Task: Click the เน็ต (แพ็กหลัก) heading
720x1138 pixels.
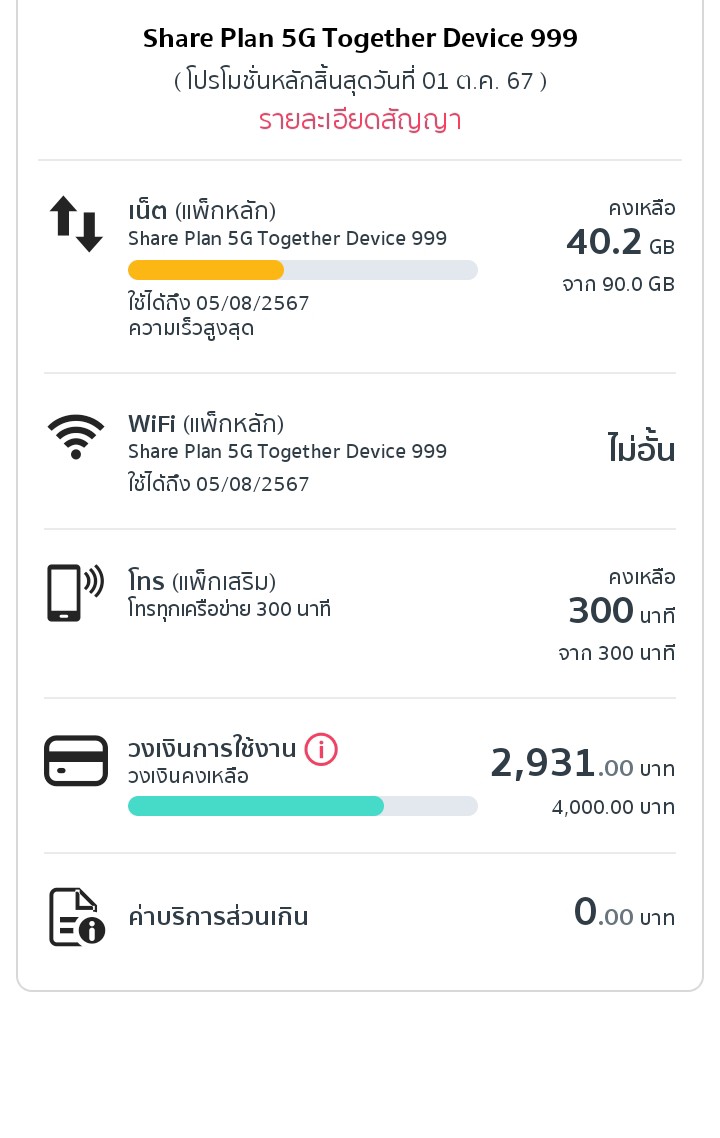Action: (202, 211)
